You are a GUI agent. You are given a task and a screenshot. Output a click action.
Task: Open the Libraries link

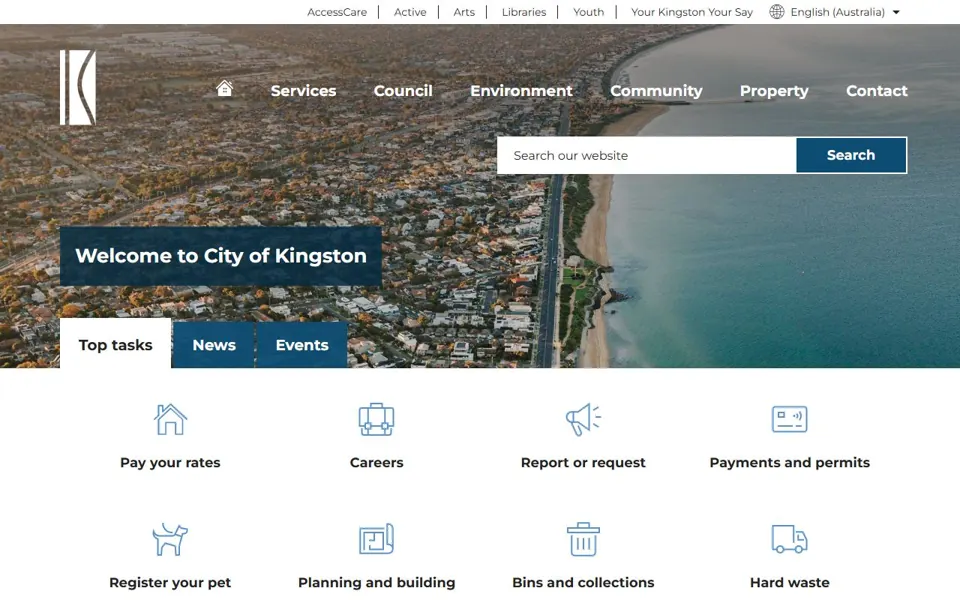click(523, 12)
